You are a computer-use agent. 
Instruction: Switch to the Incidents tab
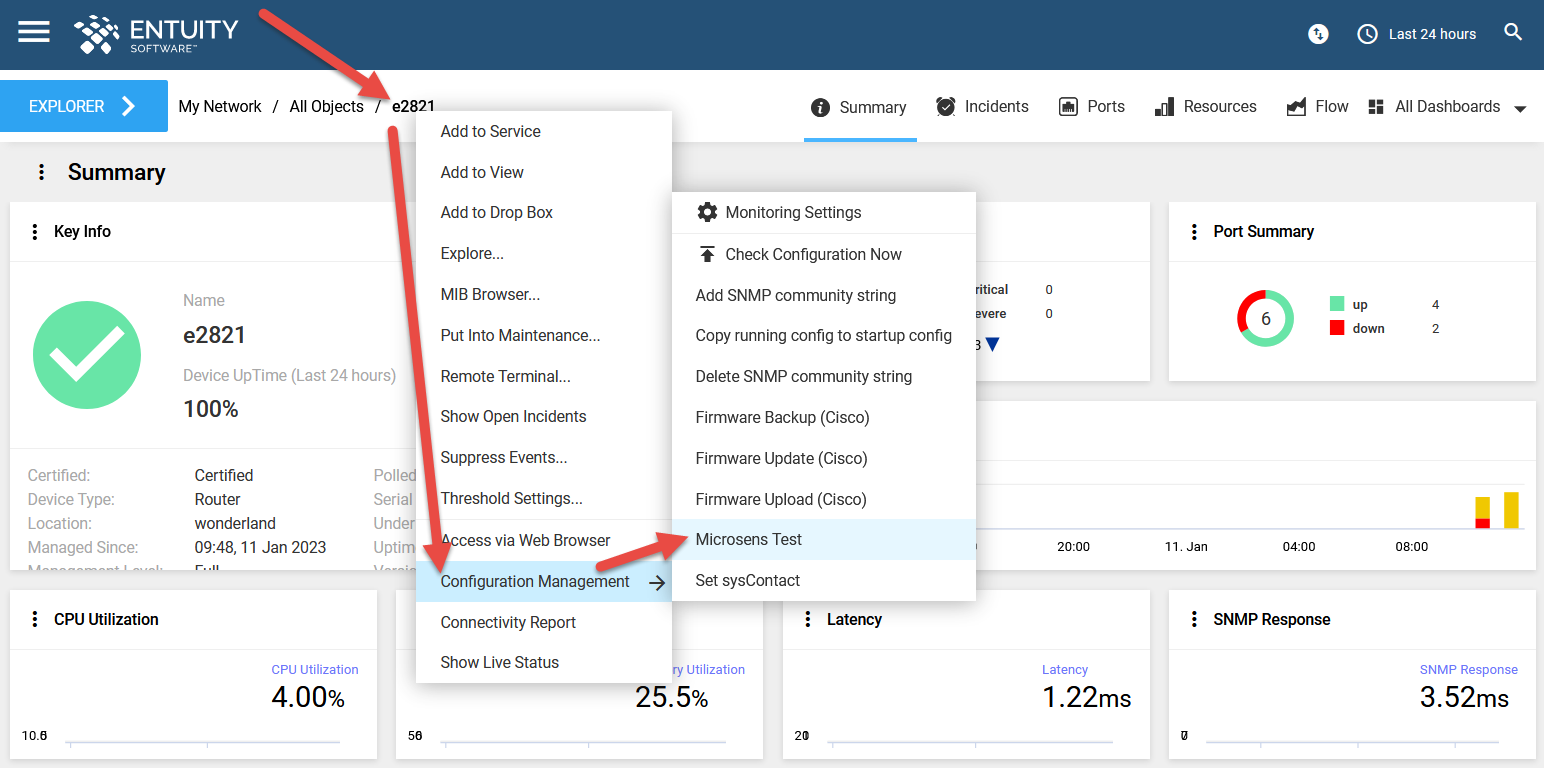coord(982,106)
